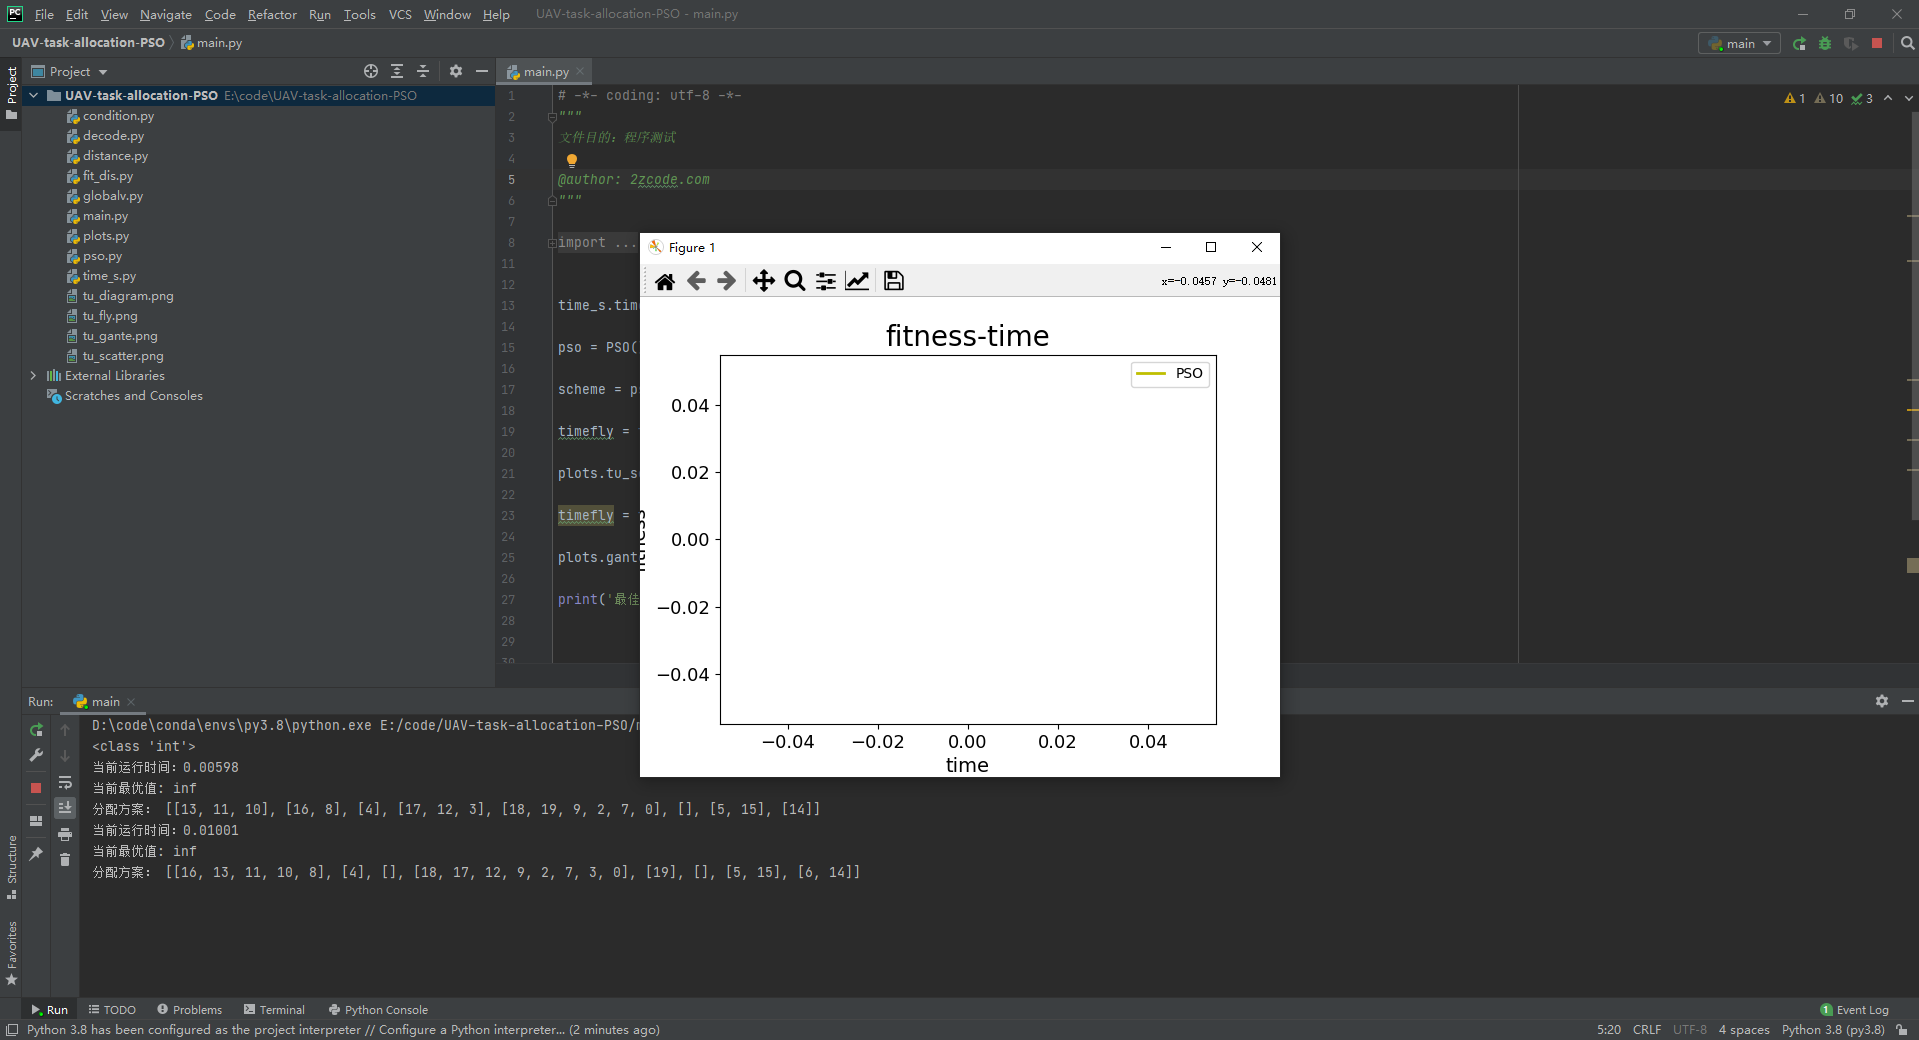Click the wrench icon in the Run panel
The height and width of the screenshot is (1040, 1919).
[36, 755]
